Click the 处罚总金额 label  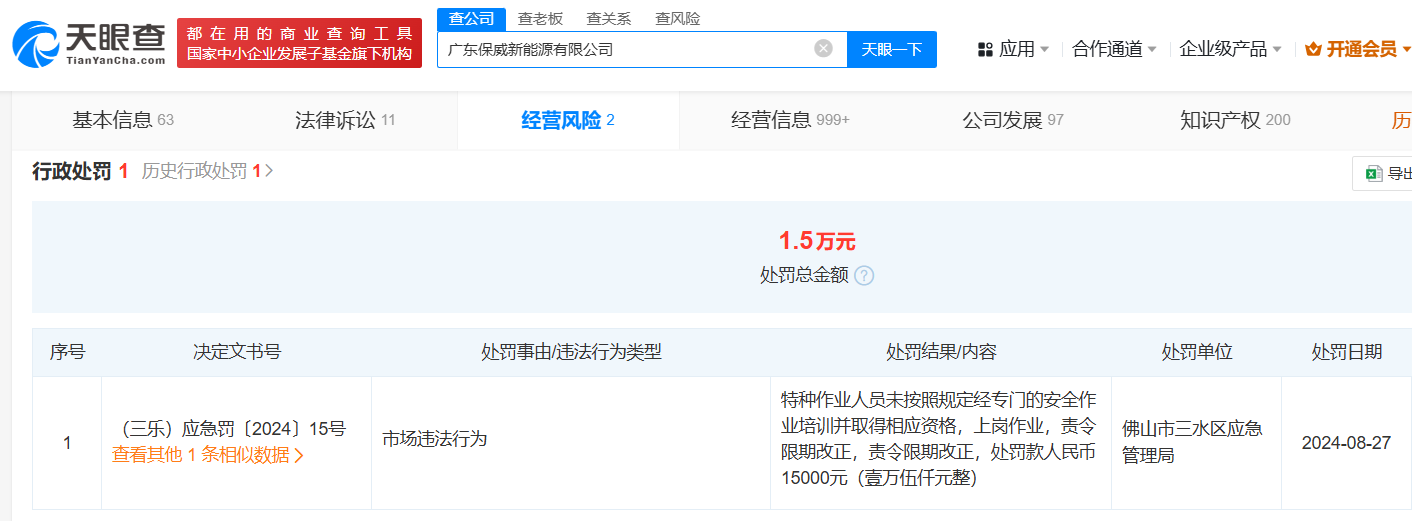(x=804, y=275)
